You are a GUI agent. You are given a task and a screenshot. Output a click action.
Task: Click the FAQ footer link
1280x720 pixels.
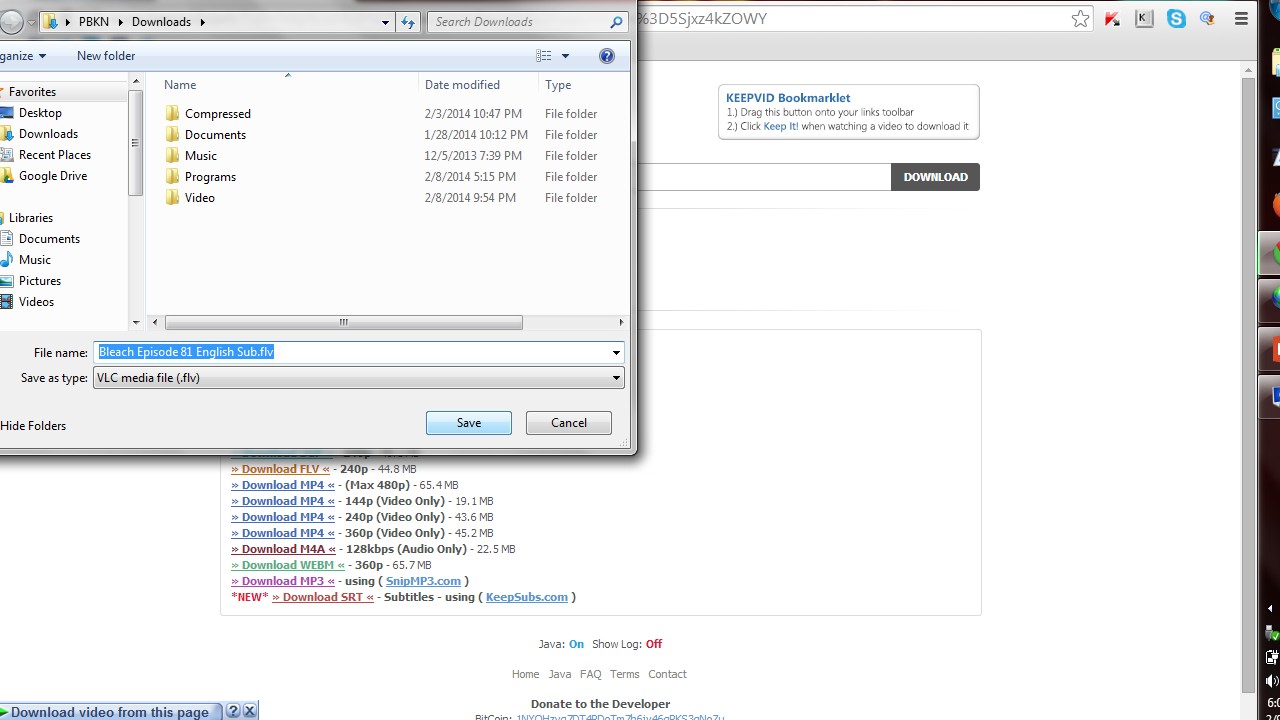point(590,674)
